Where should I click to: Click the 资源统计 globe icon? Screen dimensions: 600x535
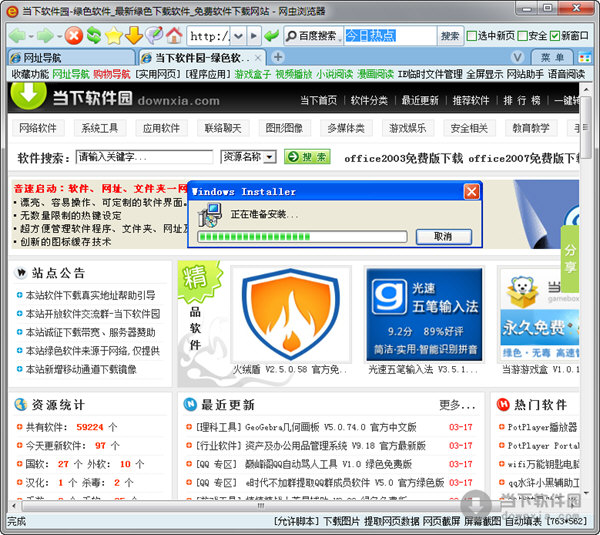(20, 405)
